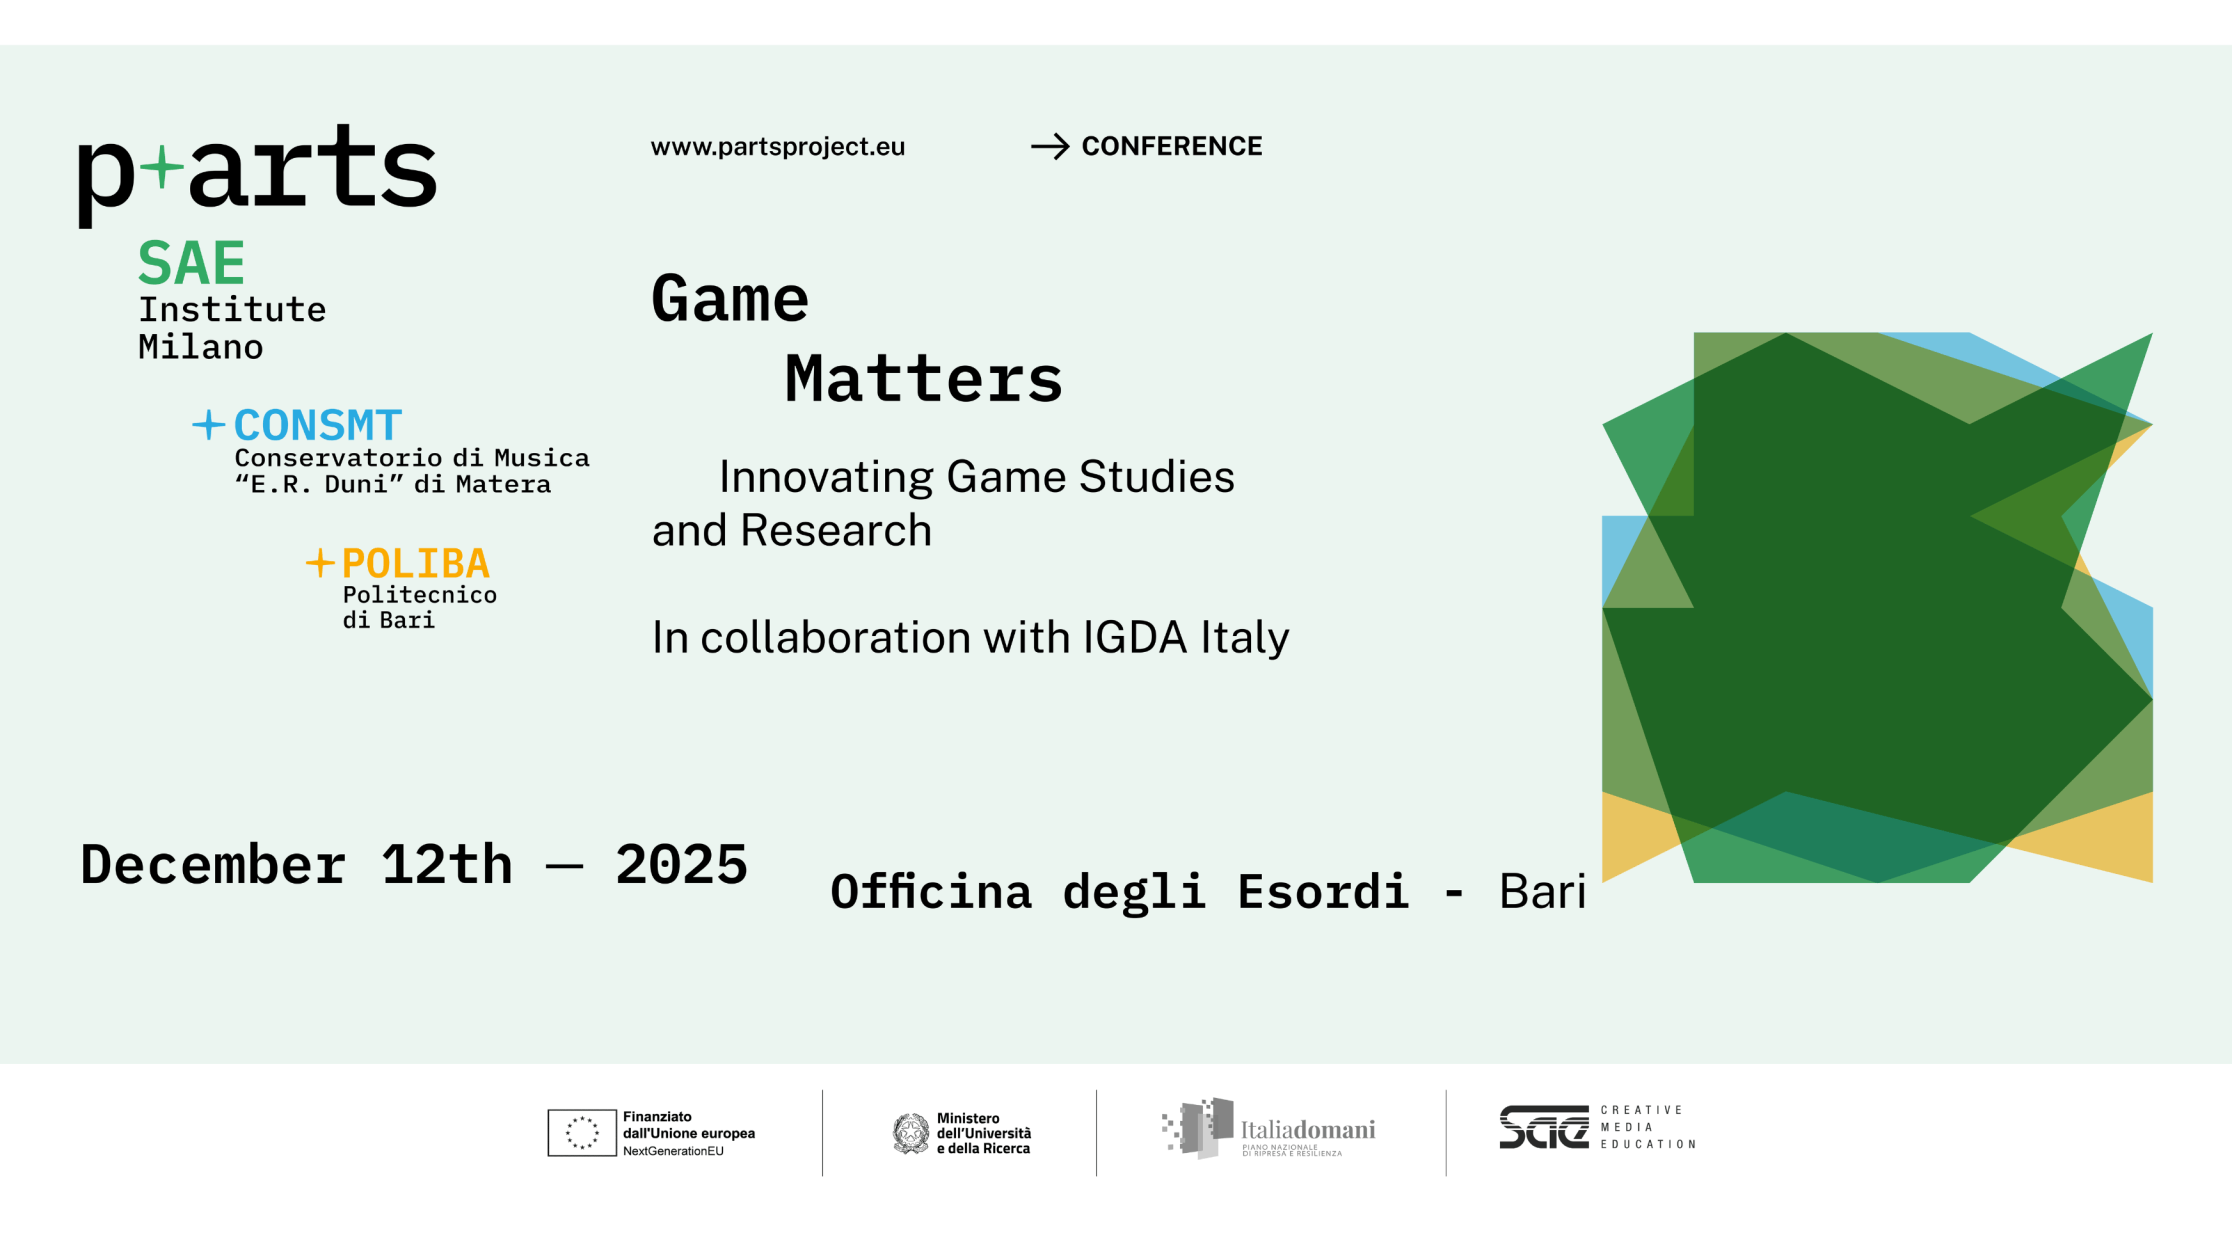Click the Italian Republic ministry emblem

(910, 1134)
